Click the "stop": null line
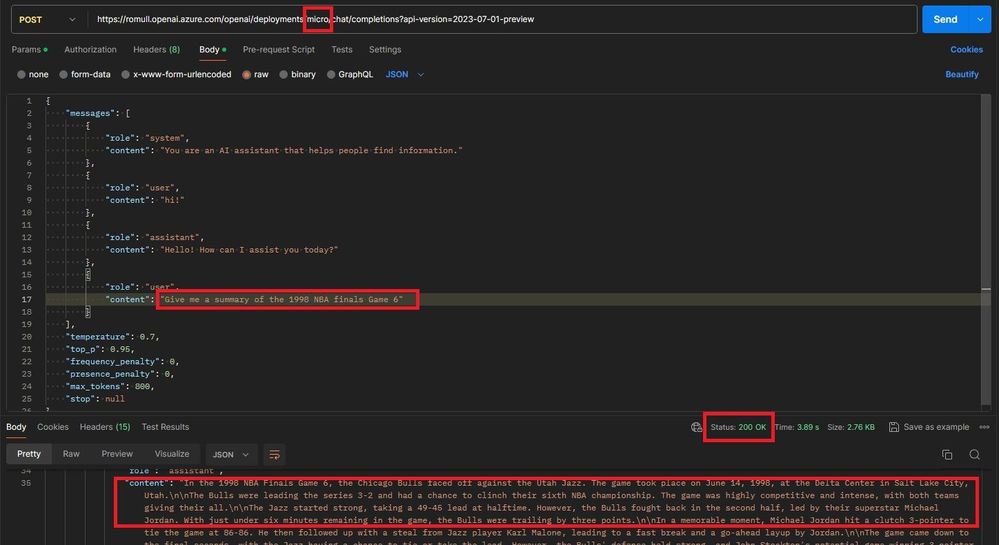999x545 pixels. [95, 399]
